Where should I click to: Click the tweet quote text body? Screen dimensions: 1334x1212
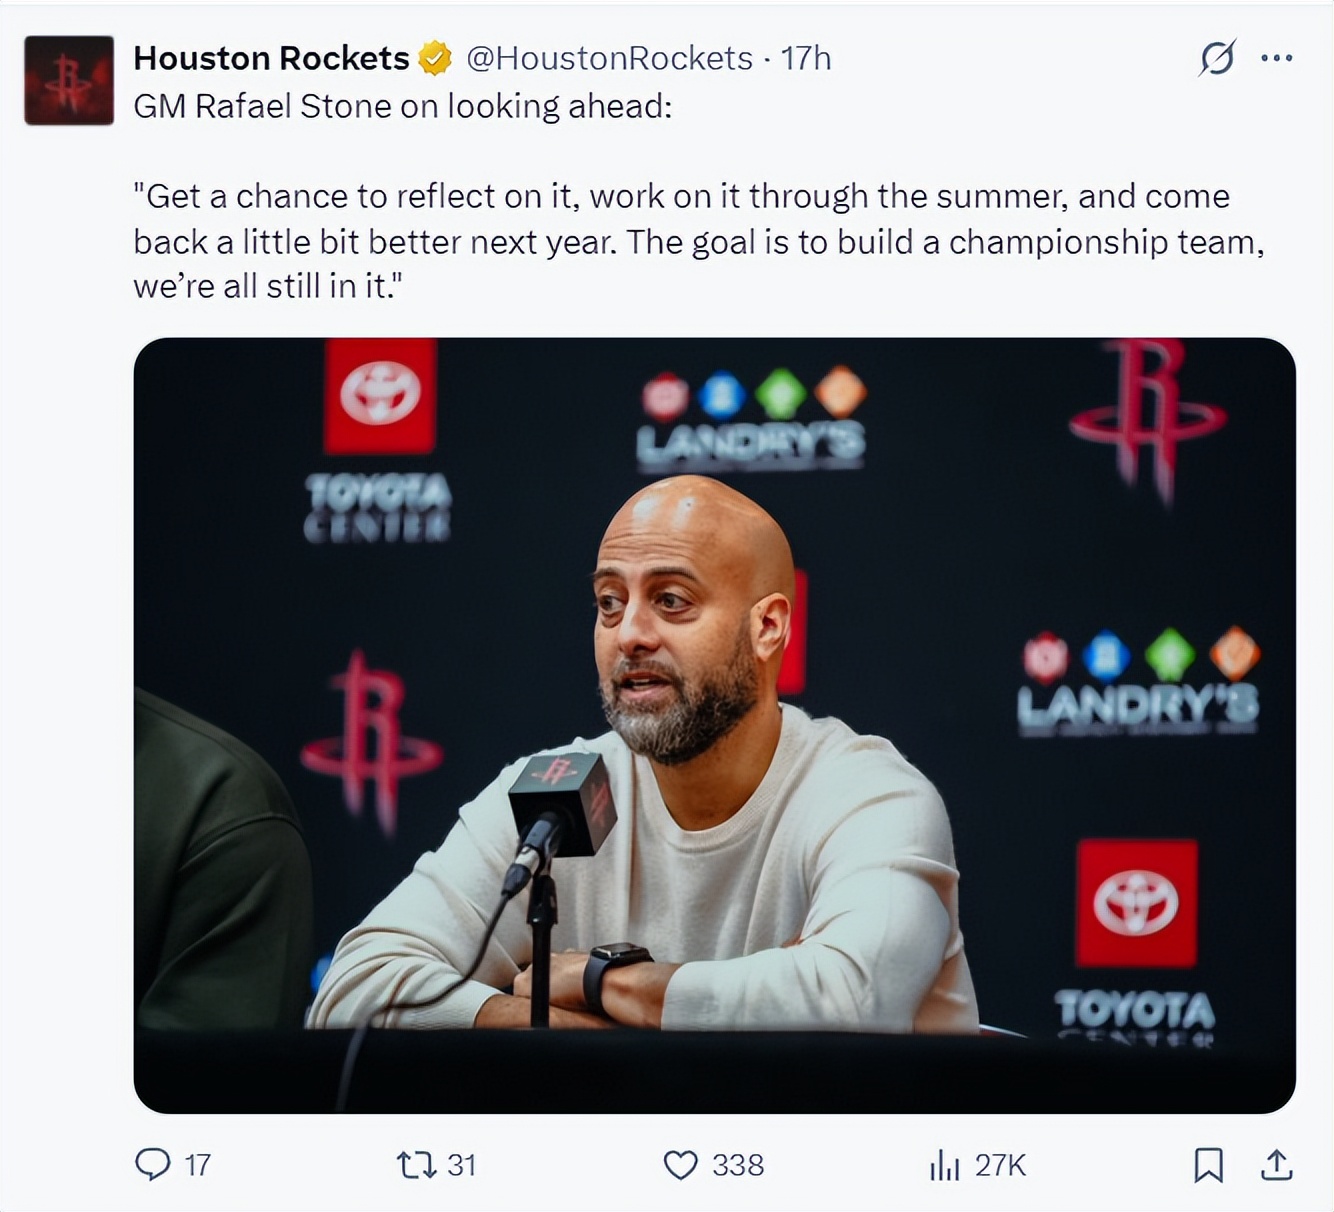click(x=698, y=241)
